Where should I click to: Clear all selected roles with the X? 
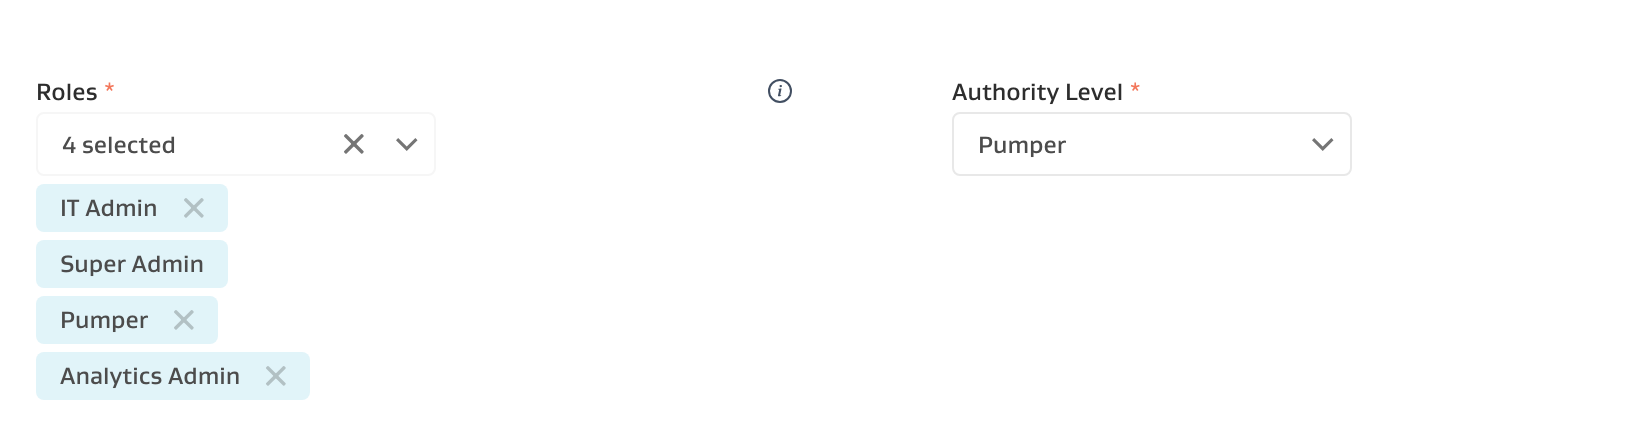[x=354, y=145]
